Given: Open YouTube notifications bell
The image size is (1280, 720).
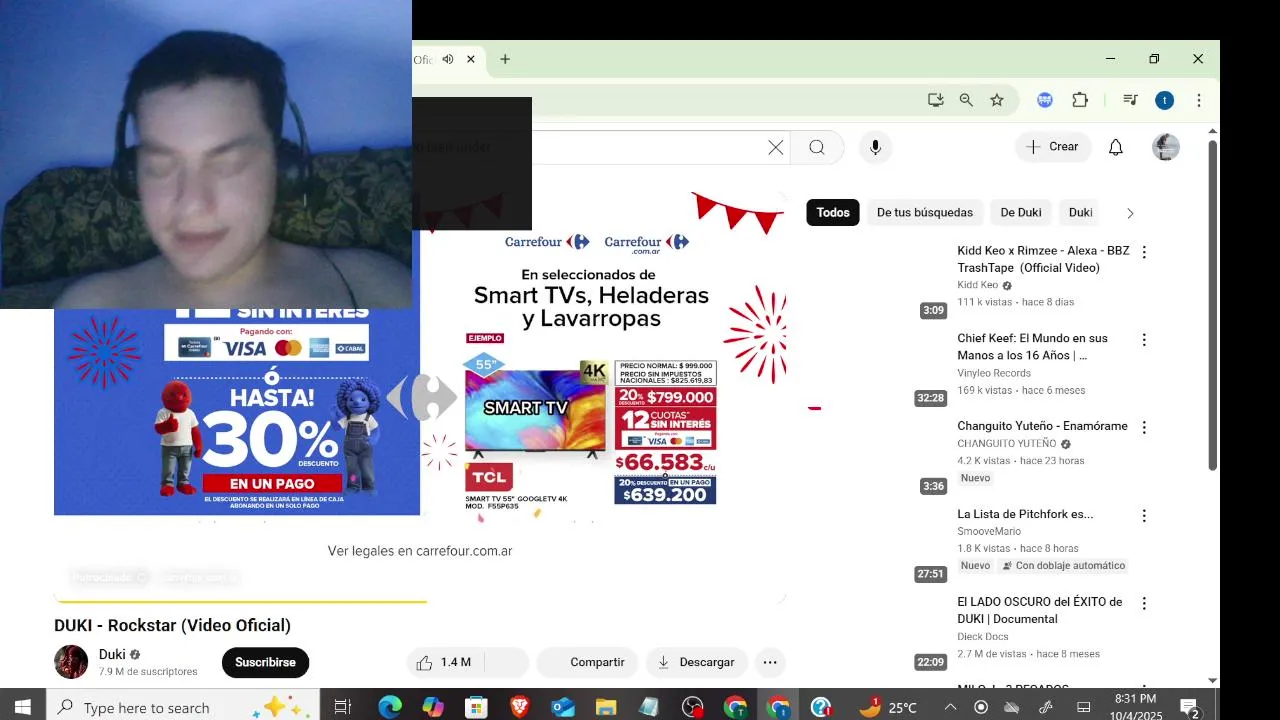Looking at the screenshot, I should click(x=1116, y=147).
